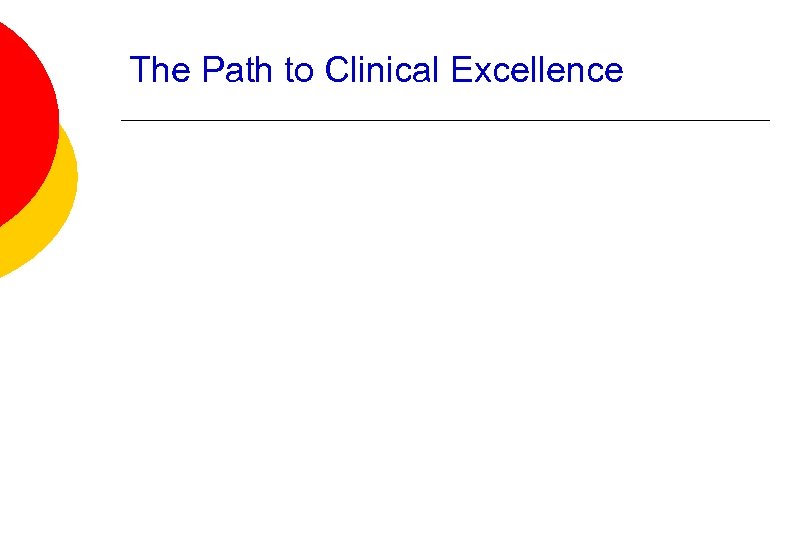
Task: Click the slide title text
Action: [x=376, y=70]
